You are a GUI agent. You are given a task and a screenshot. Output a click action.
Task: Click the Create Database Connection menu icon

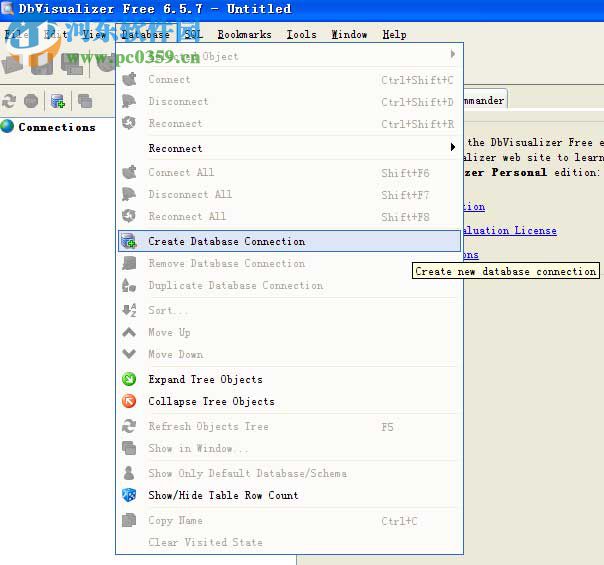click(x=129, y=241)
